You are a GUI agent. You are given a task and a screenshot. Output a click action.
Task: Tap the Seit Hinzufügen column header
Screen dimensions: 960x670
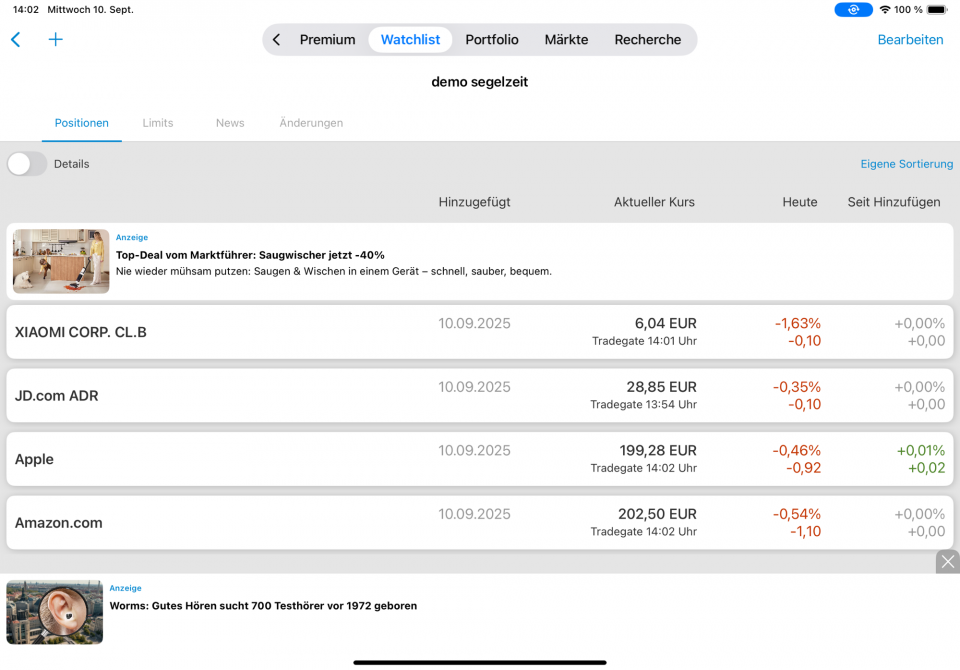(893, 202)
